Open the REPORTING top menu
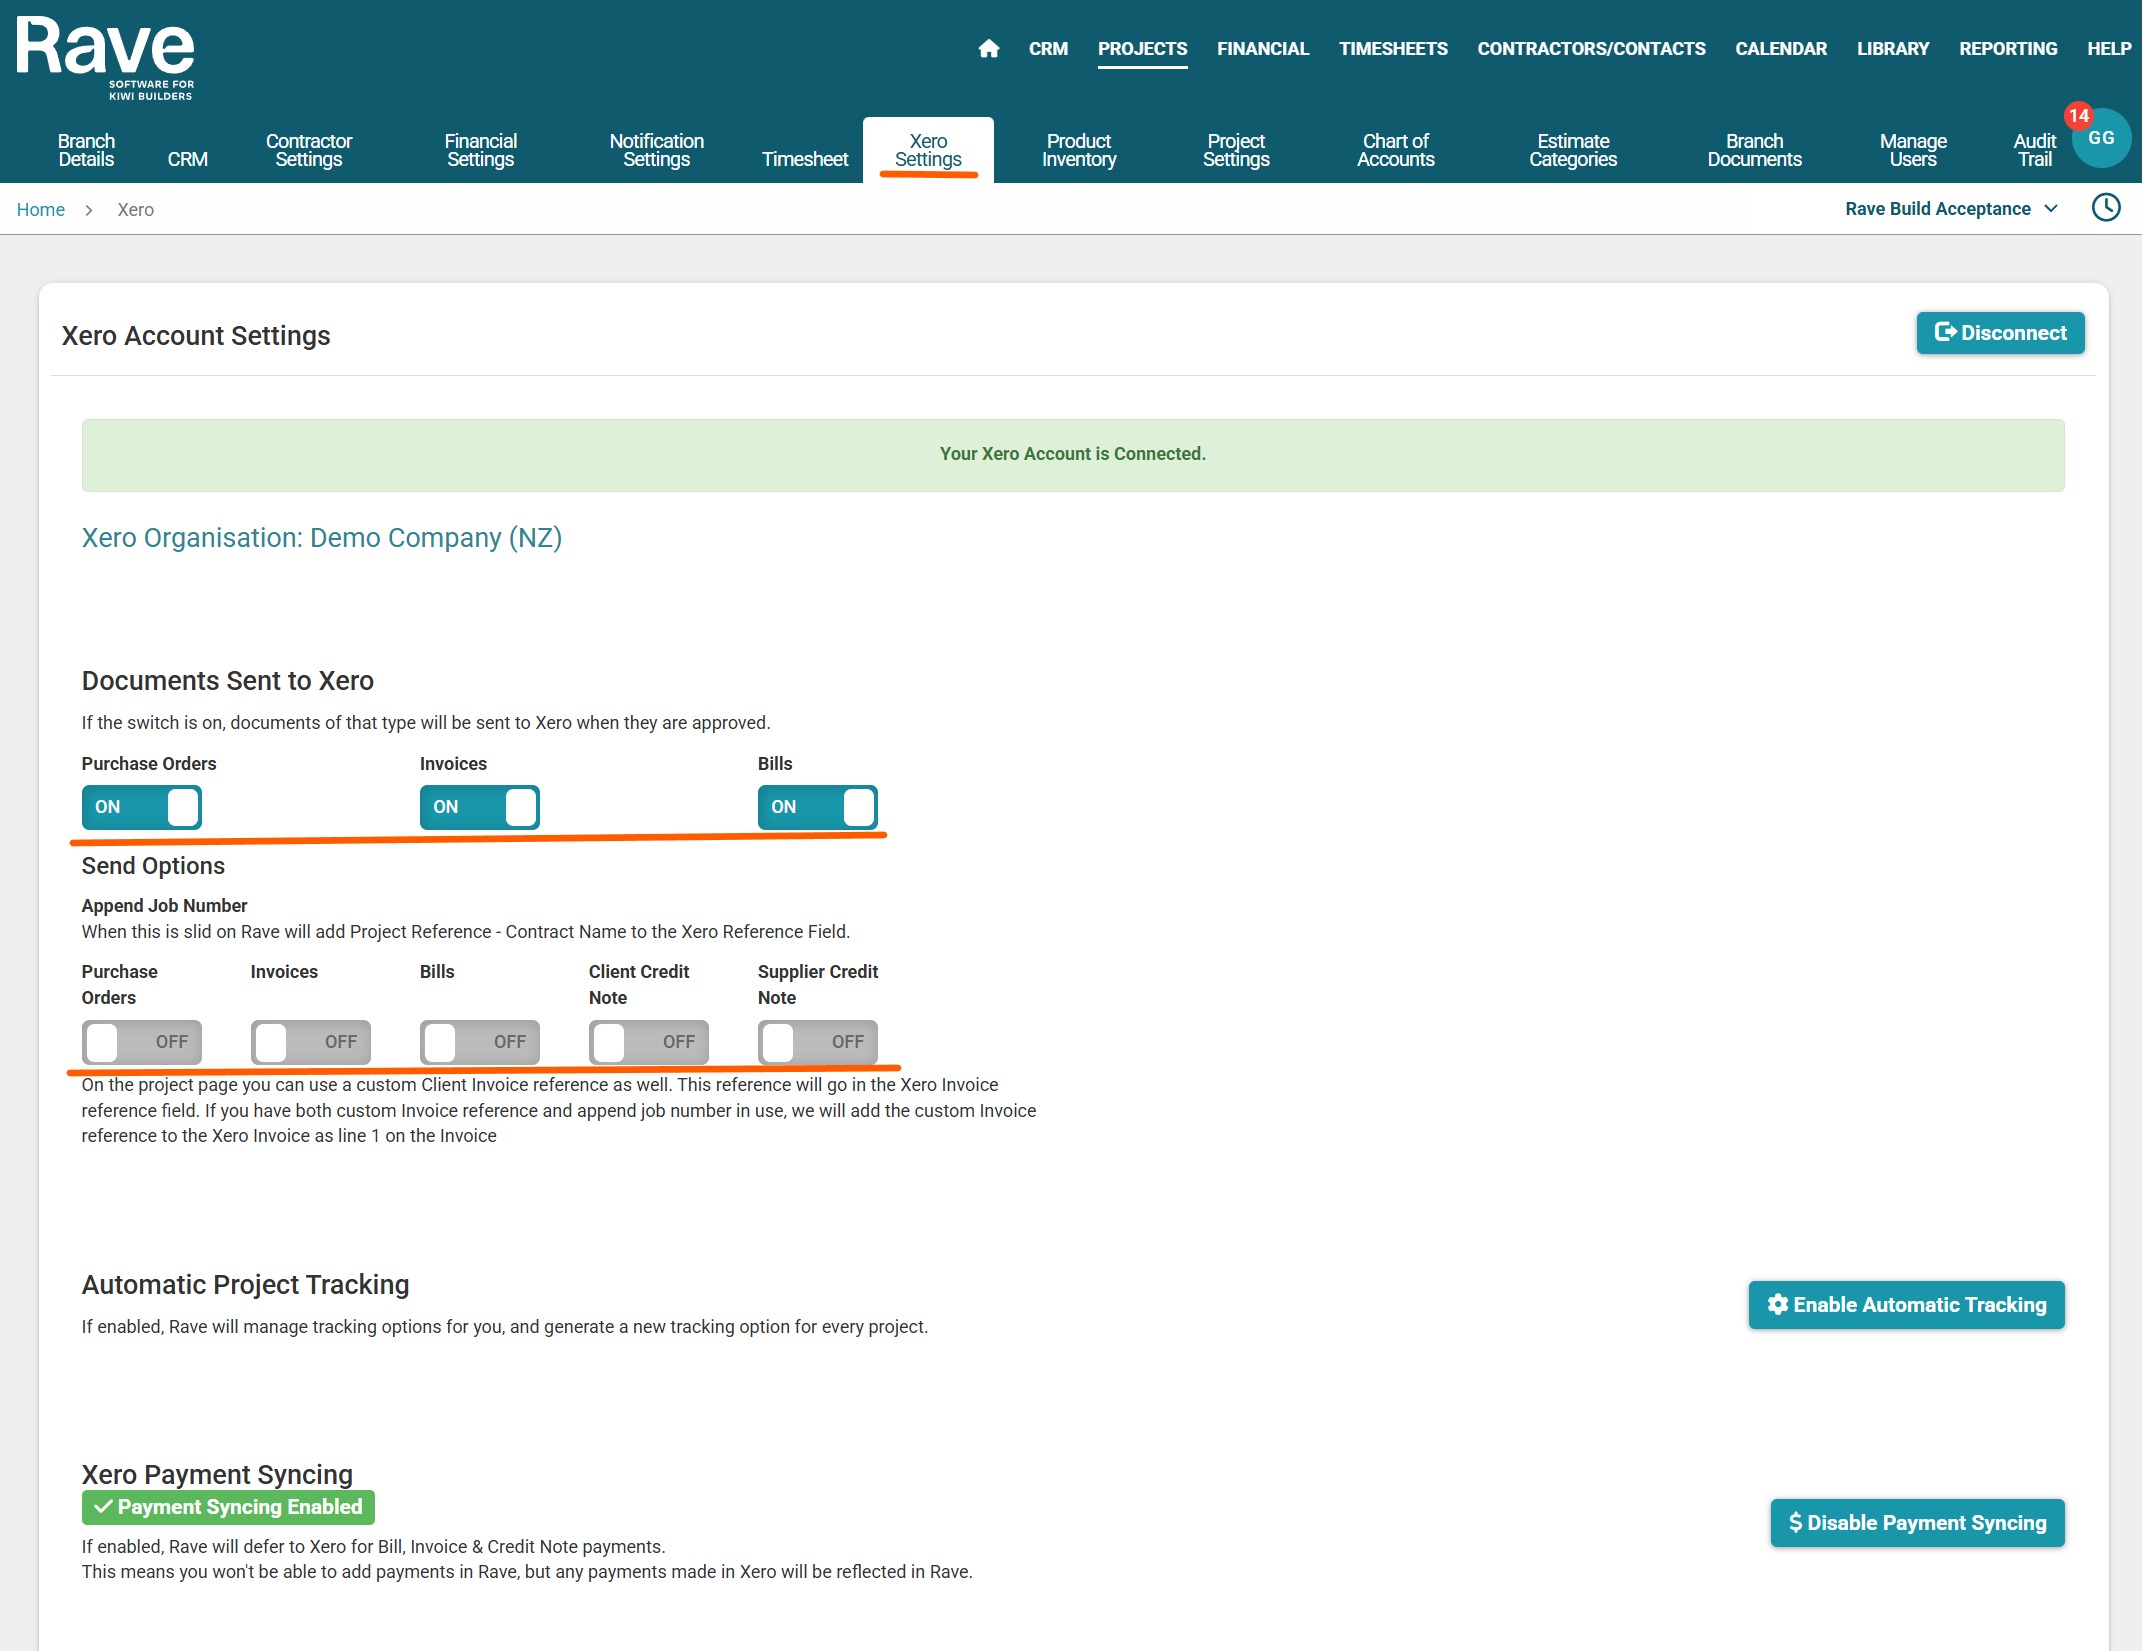2142x1651 pixels. [2007, 48]
